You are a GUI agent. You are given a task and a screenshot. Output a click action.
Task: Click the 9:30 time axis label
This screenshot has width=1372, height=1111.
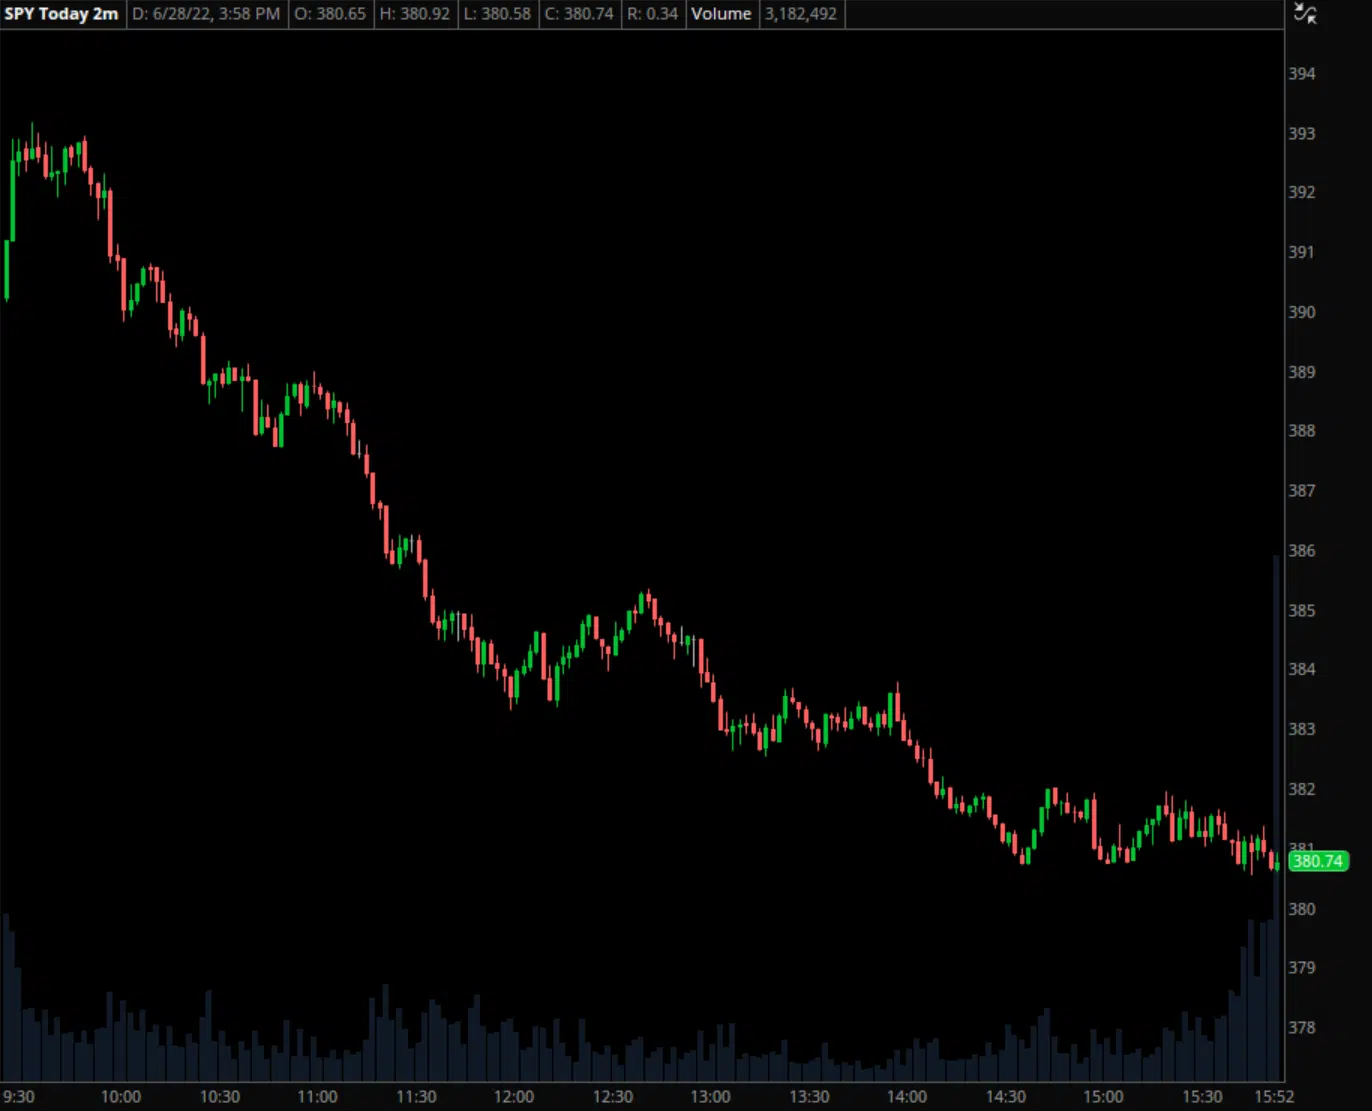(19, 1097)
